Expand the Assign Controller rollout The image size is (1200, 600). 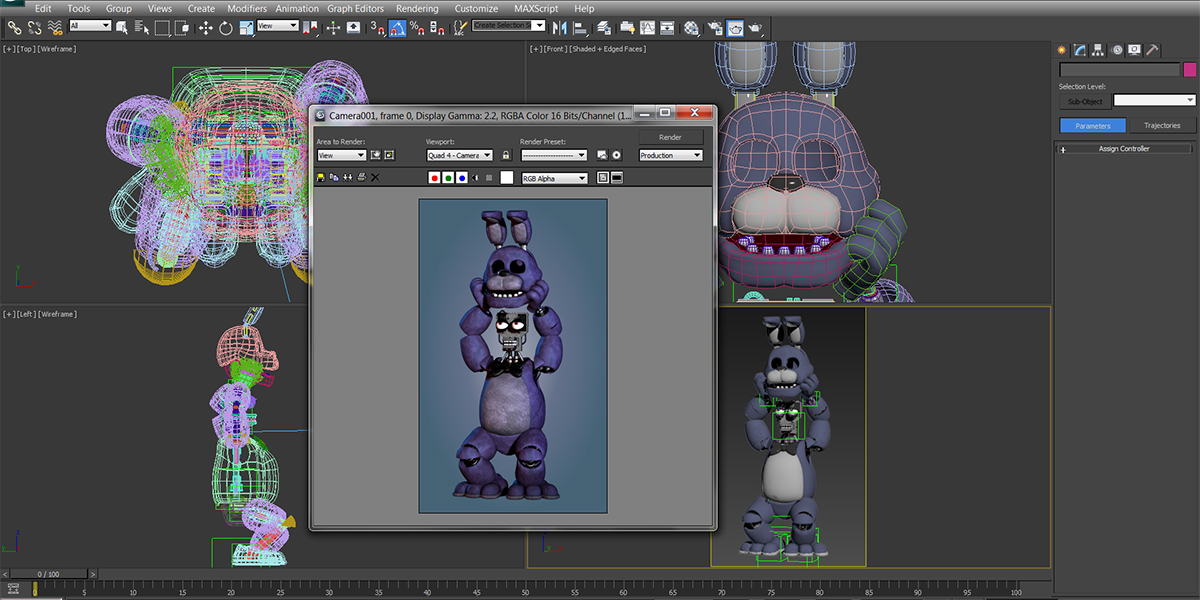[1124, 149]
